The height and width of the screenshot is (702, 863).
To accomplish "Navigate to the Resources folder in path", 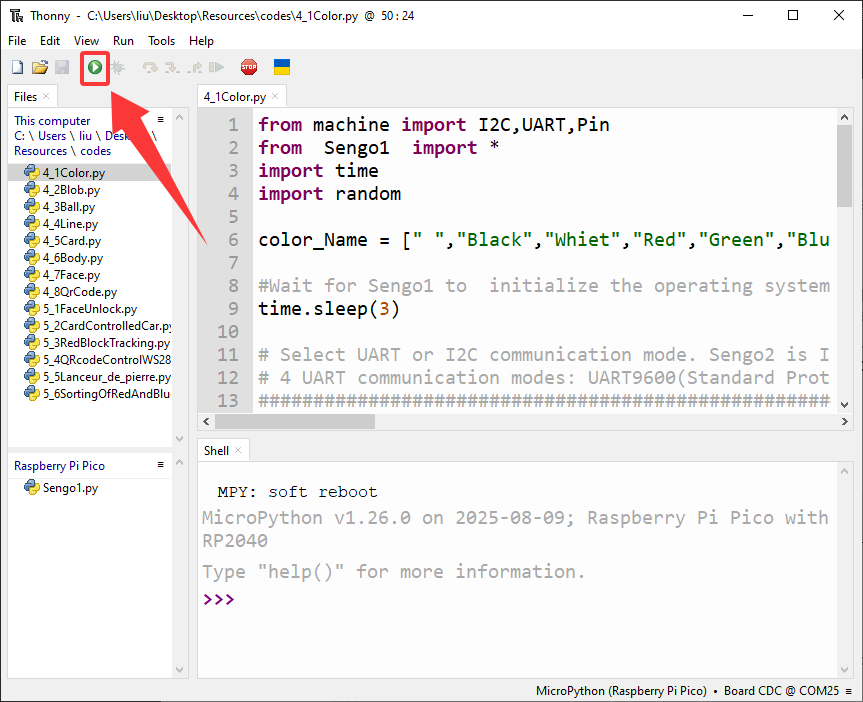I will [40, 151].
